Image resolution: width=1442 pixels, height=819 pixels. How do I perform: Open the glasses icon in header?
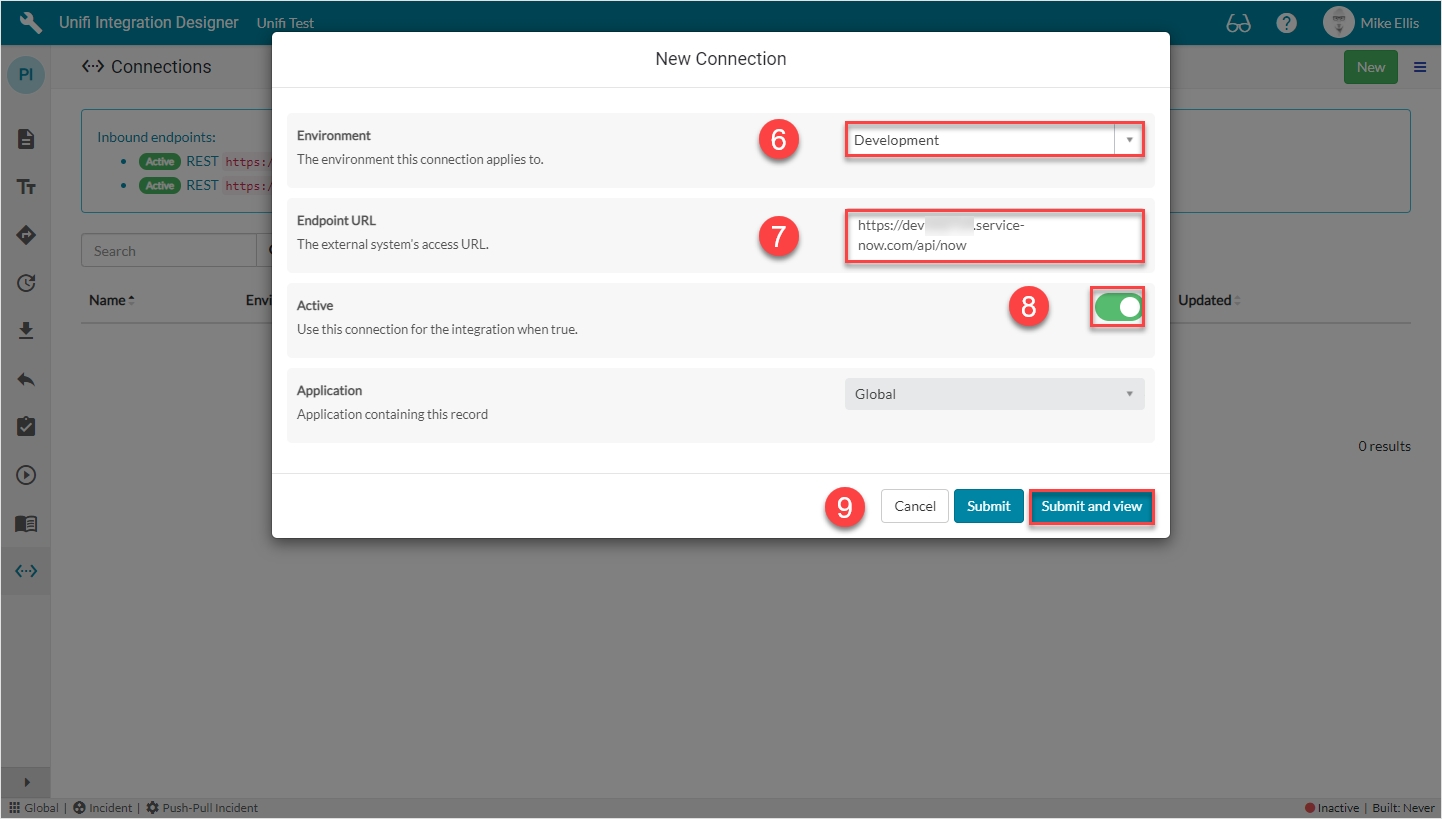pyautogui.click(x=1238, y=23)
